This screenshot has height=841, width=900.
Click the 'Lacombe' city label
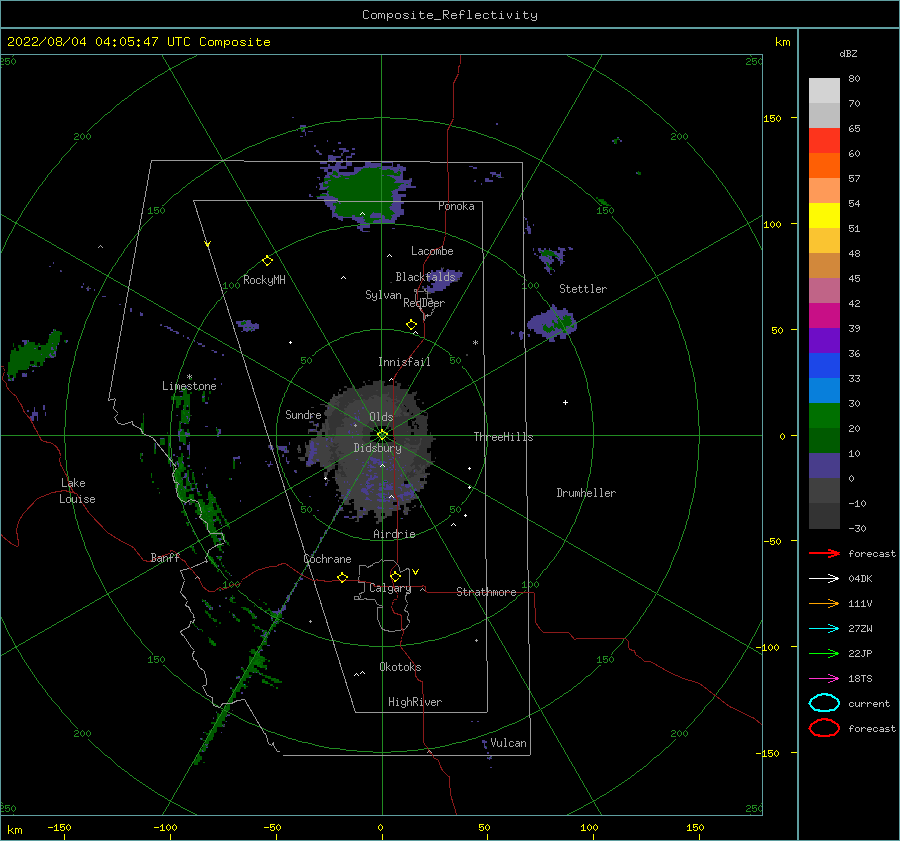(432, 251)
